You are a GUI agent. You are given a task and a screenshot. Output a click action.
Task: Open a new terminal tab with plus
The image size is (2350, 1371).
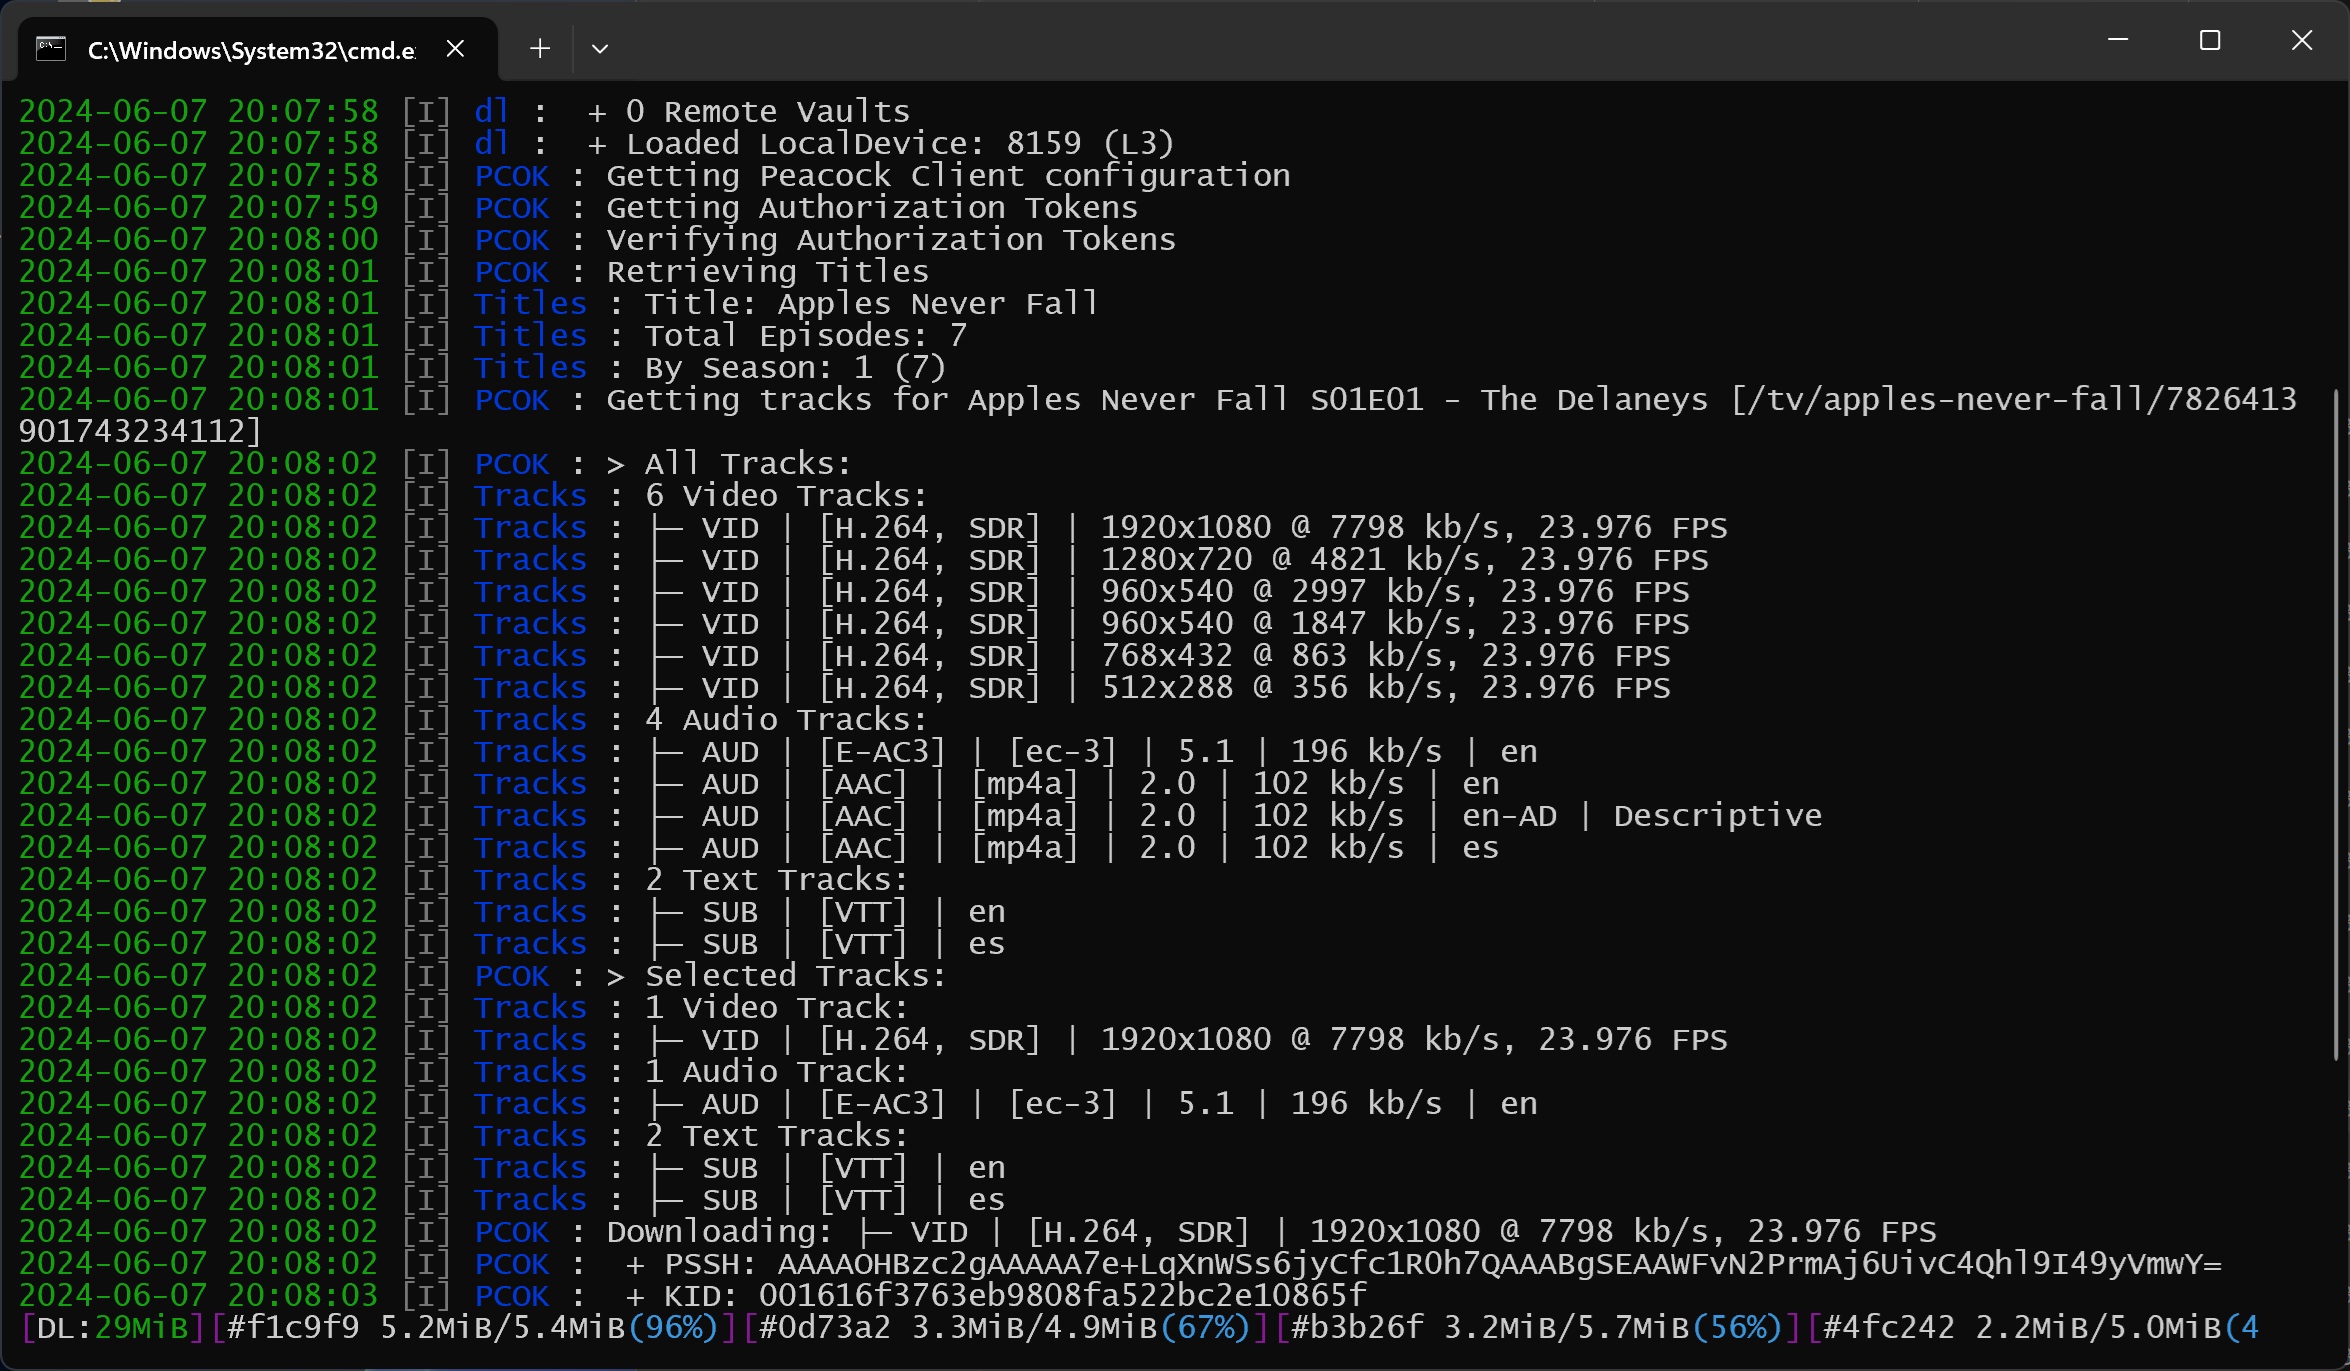point(540,48)
